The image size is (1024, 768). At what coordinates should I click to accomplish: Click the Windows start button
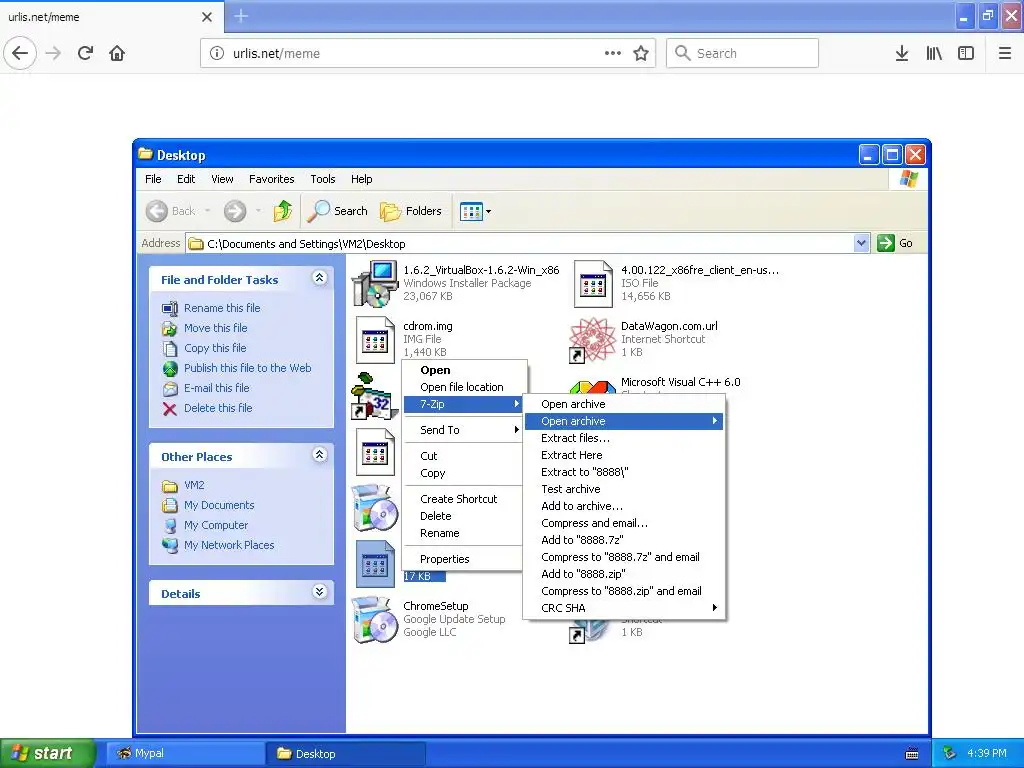coord(47,754)
